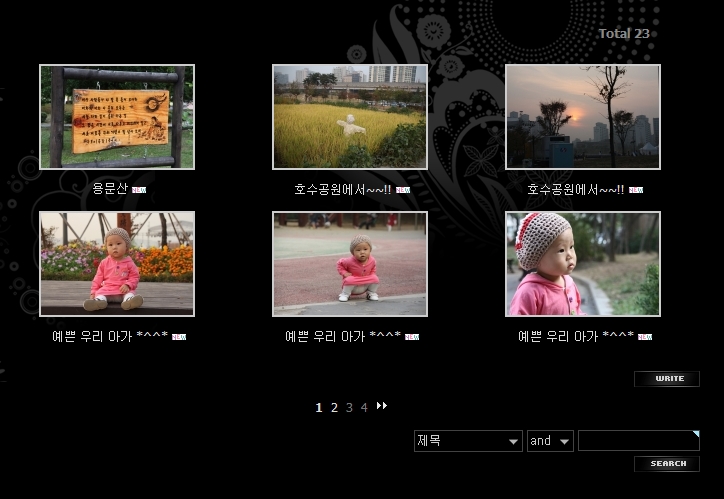Open the close-up baby in knit hat thumbnail
This screenshot has height=499, width=724.
point(583,264)
